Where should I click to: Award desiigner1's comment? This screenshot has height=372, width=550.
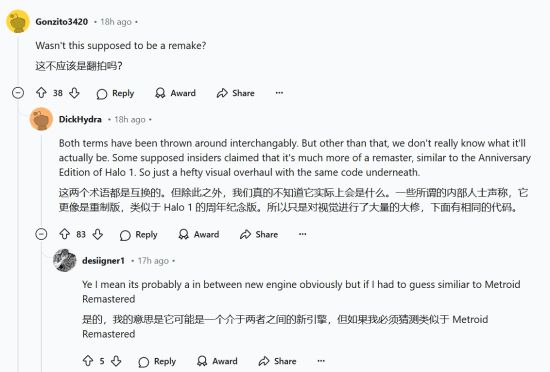(x=217, y=361)
